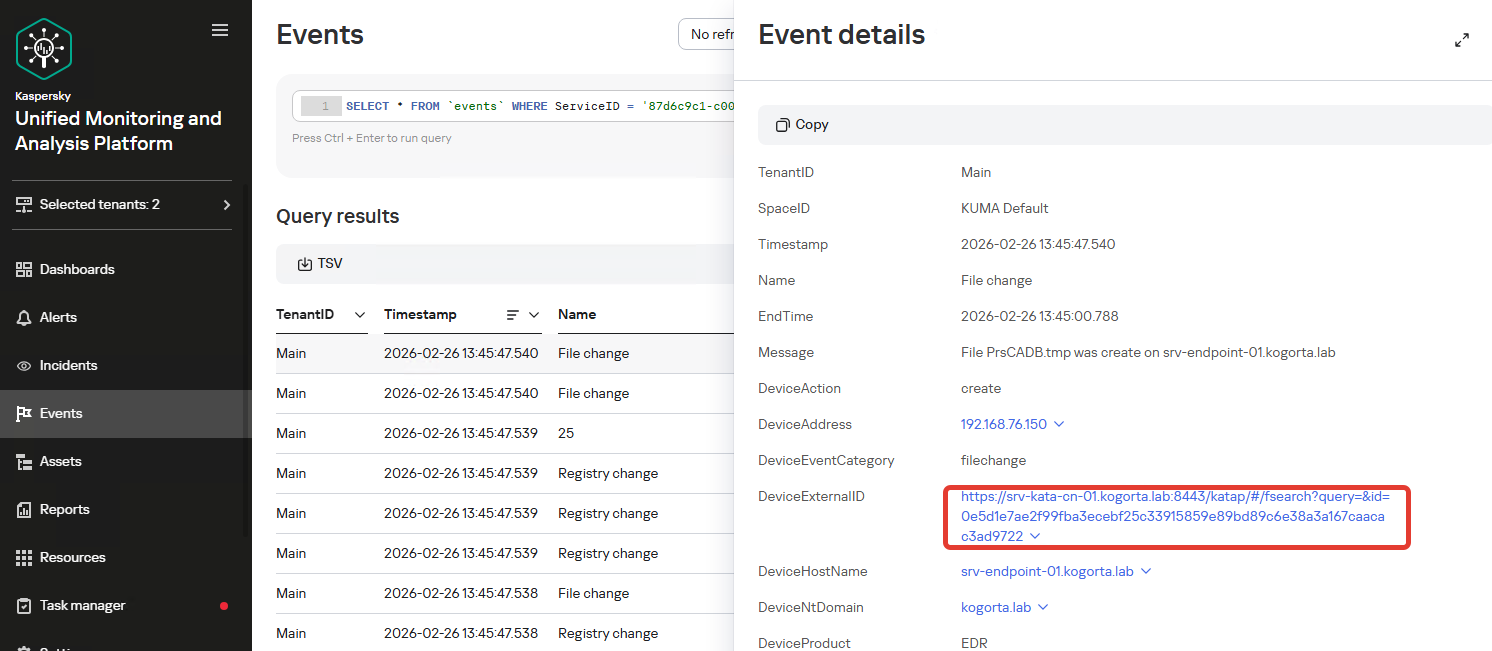Download results as TSV
This screenshot has width=1492, height=651.
pos(320,264)
